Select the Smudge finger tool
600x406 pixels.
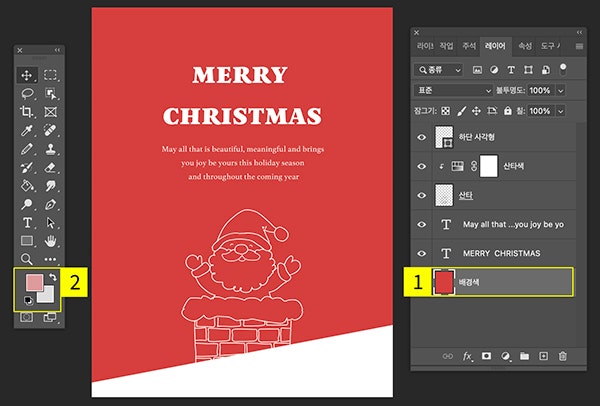(x=51, y=186)
